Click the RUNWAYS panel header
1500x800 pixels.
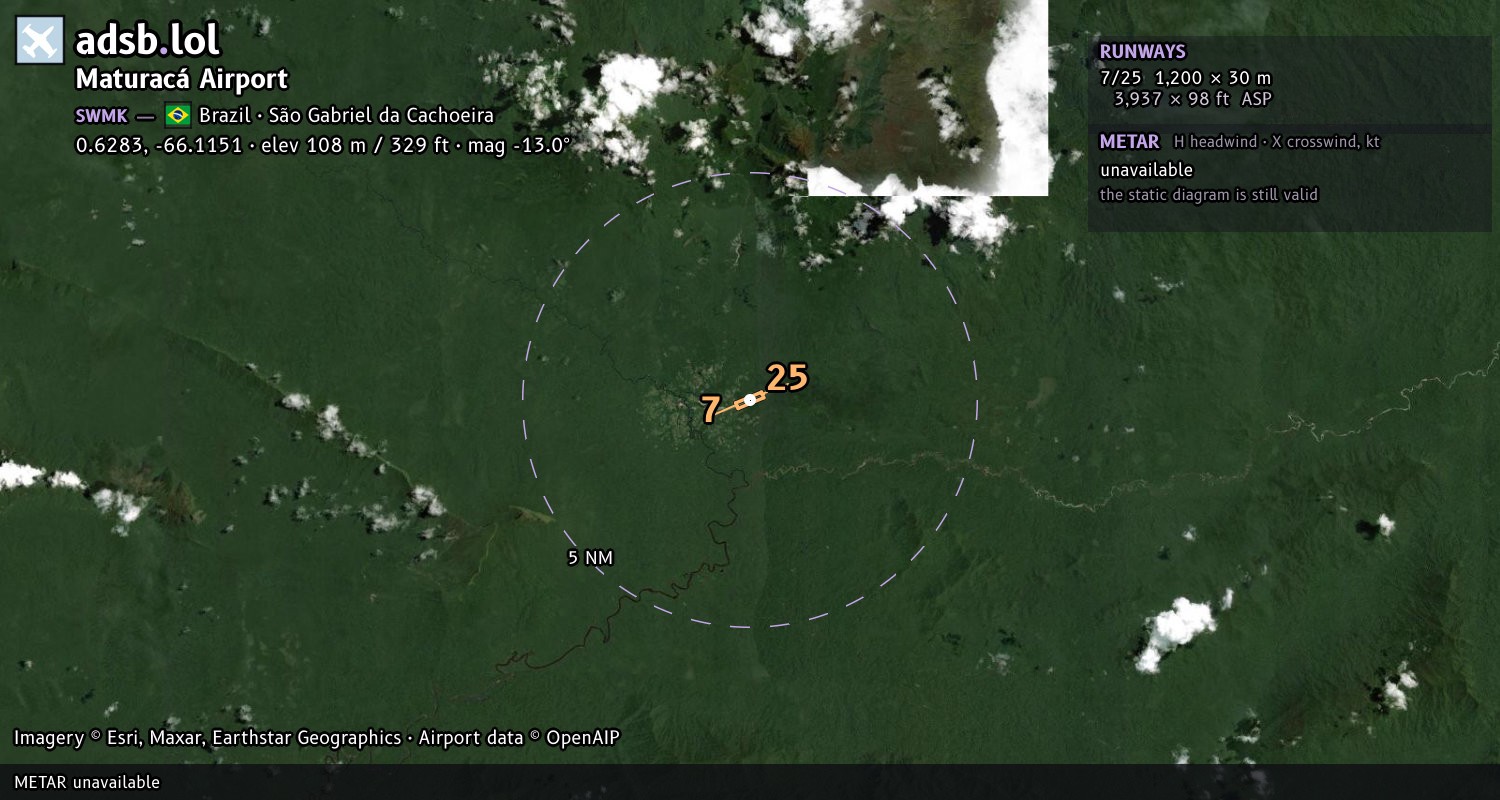1143,52
